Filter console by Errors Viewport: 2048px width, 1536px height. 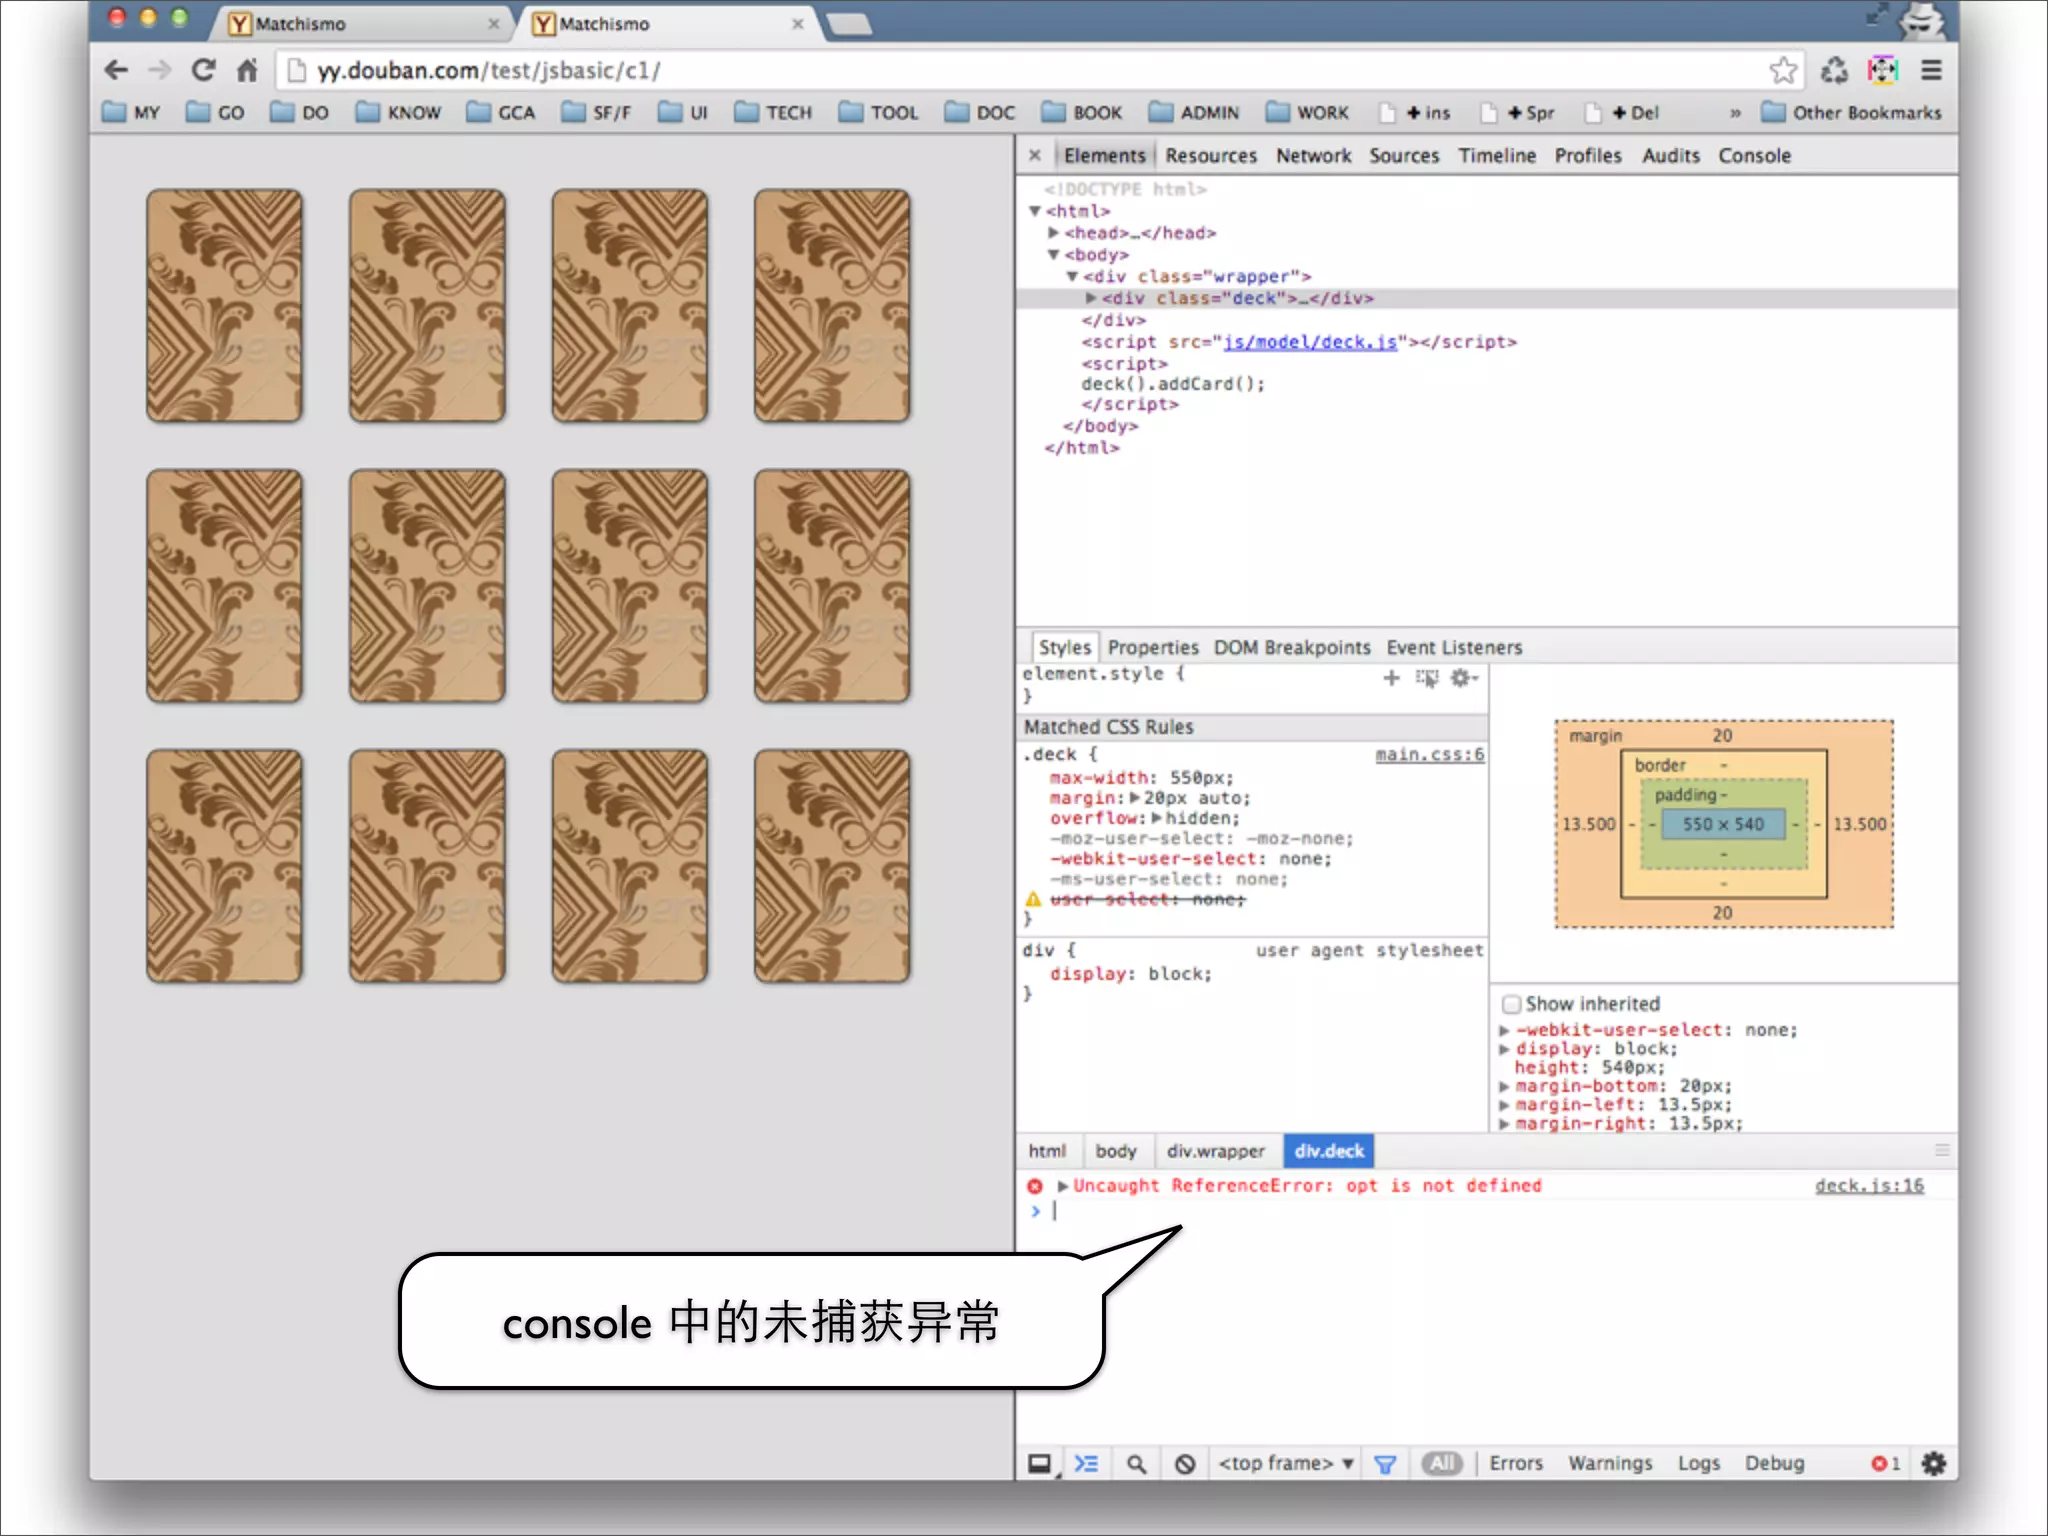[1516, 1464]
